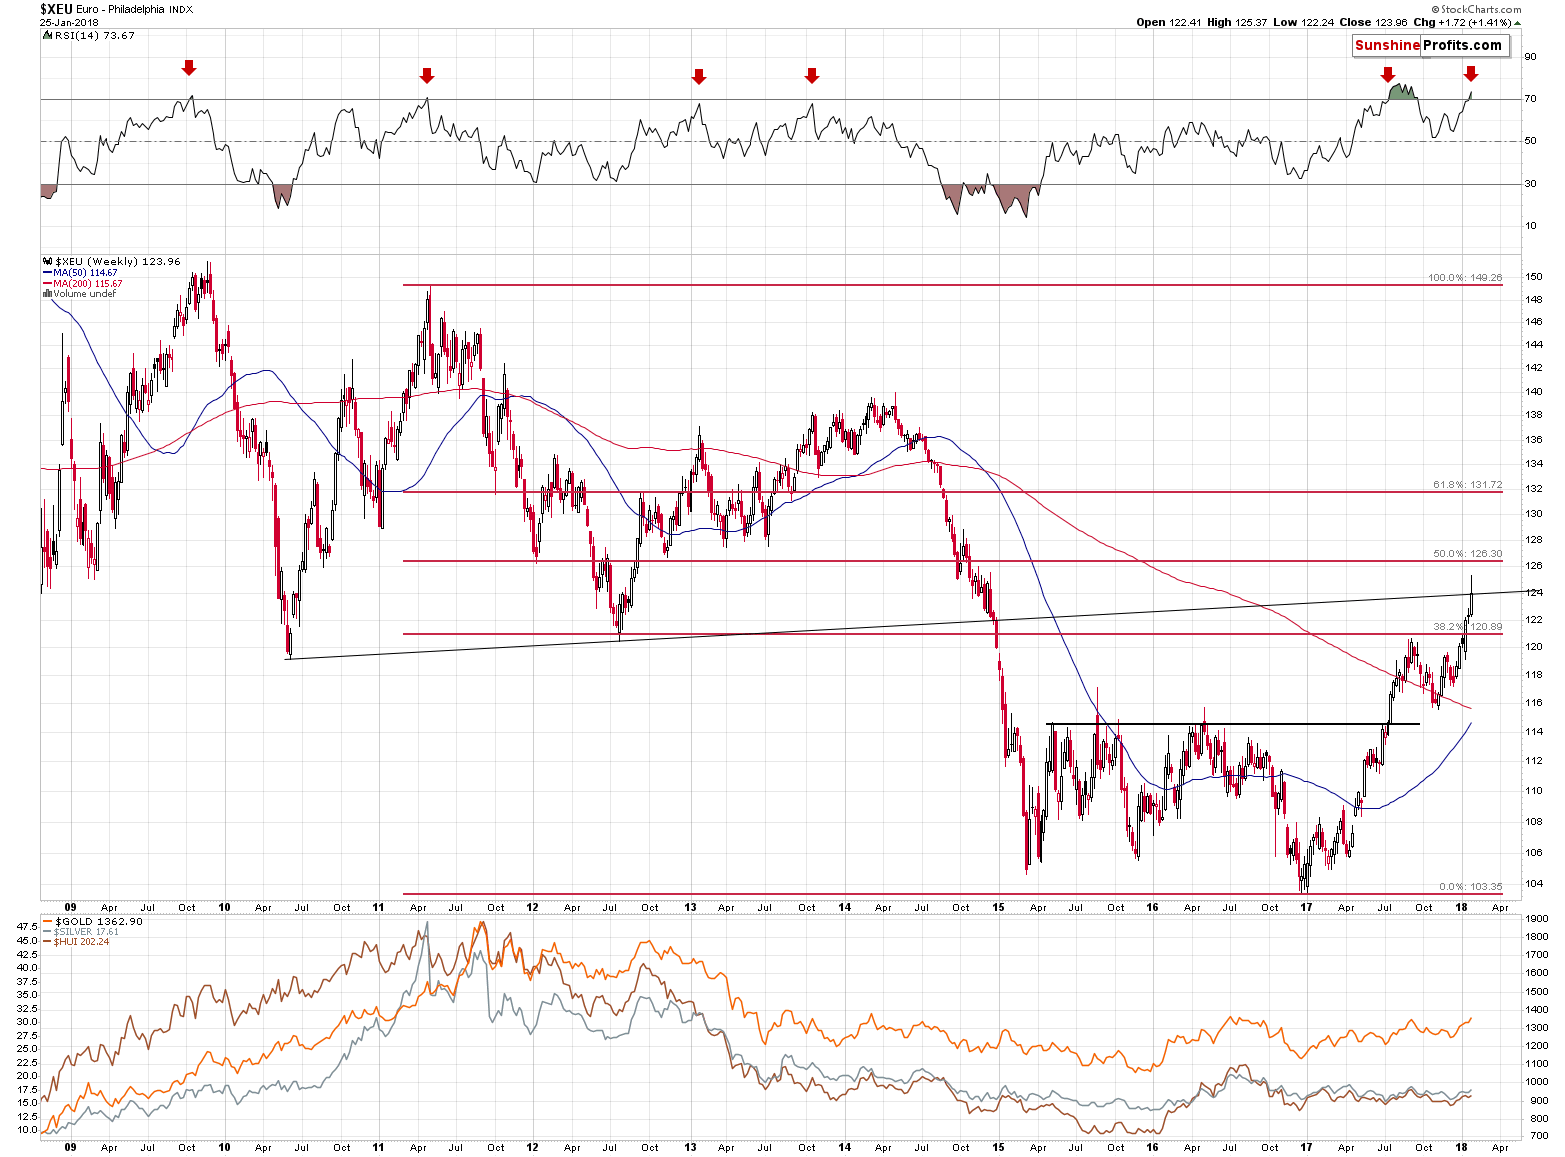Select the $GOLD 1362.90 legend entry
1565x1157 pixels.
98,921
